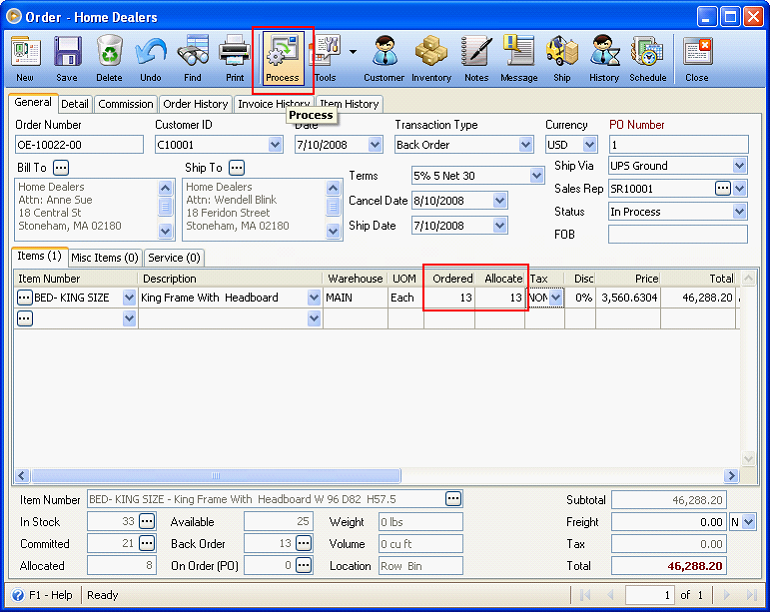Open the Ship Via dropdown

pyautogui.click(x=739, y=166)
